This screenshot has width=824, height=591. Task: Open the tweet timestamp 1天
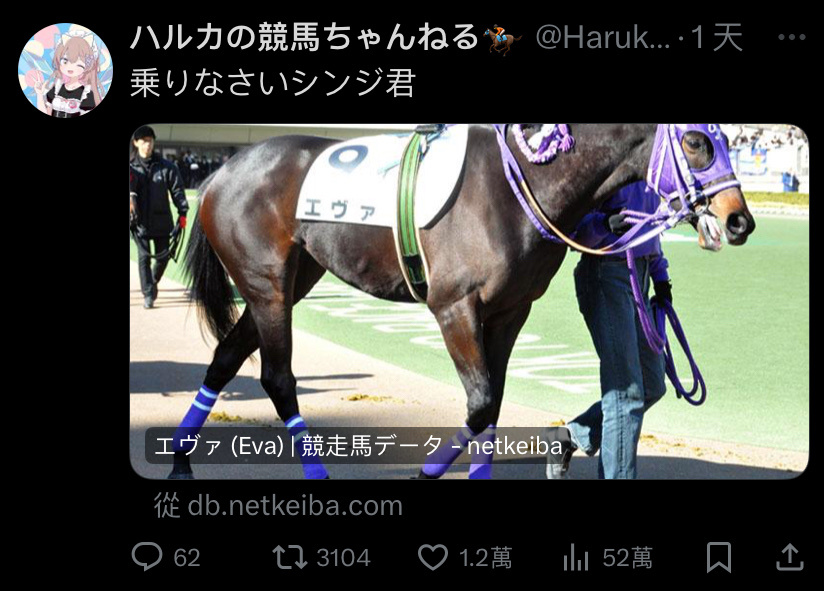coord(716,38)
